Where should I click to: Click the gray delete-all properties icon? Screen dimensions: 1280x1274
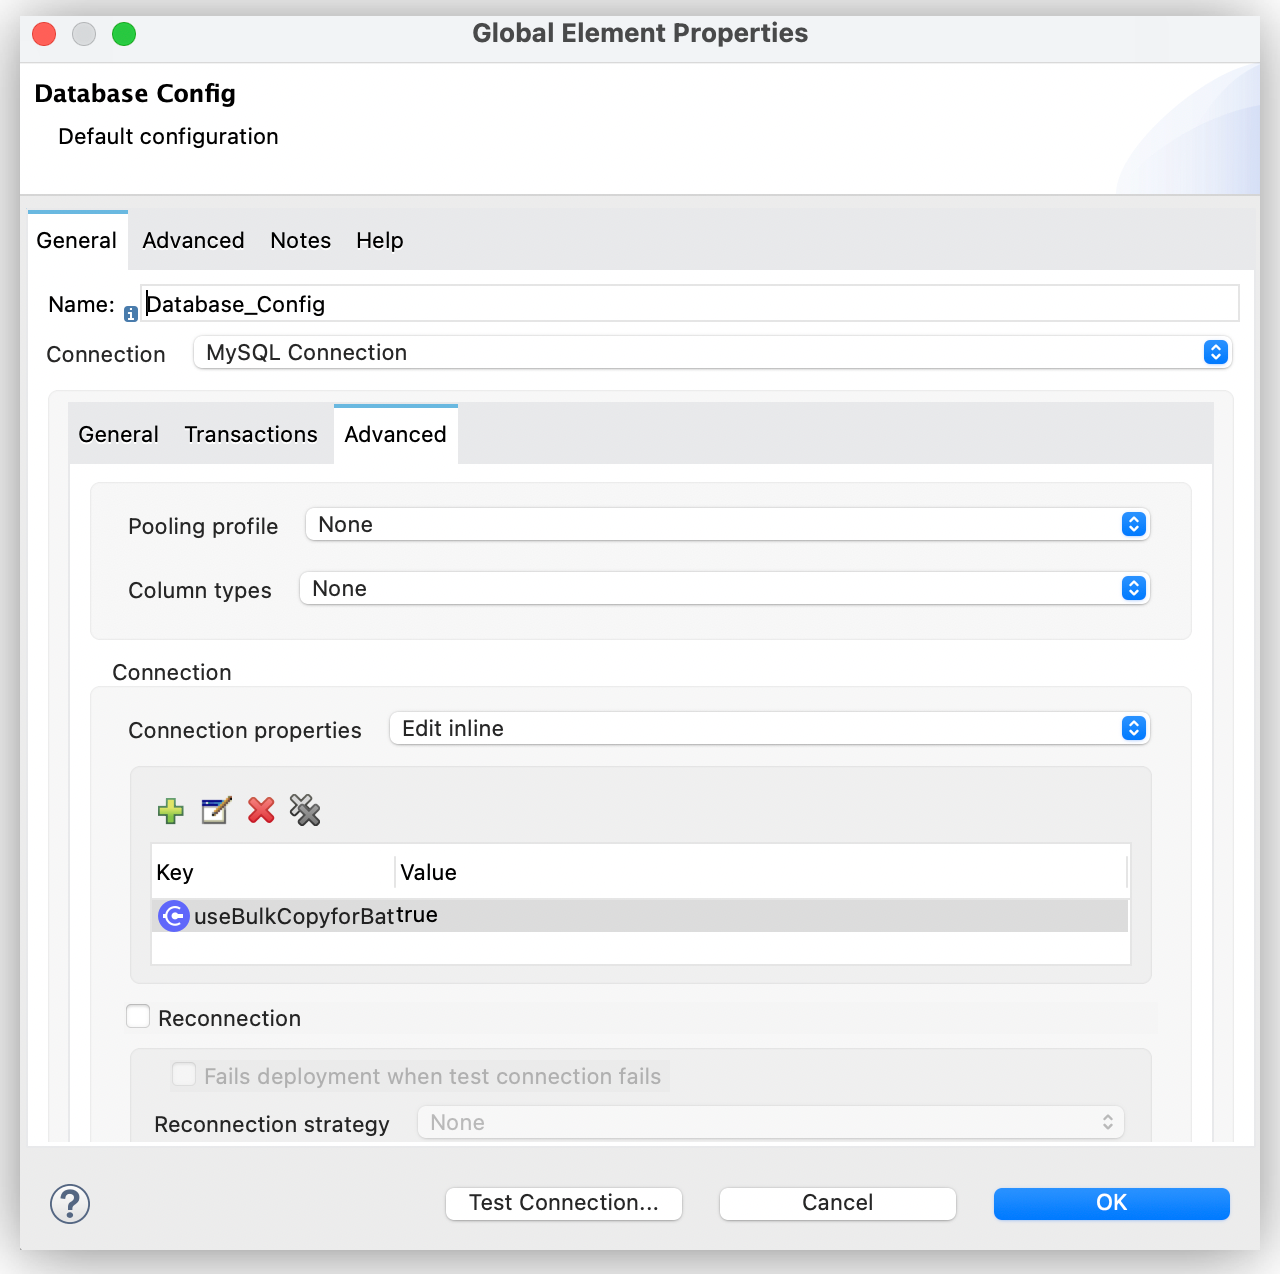click(305, 810)
